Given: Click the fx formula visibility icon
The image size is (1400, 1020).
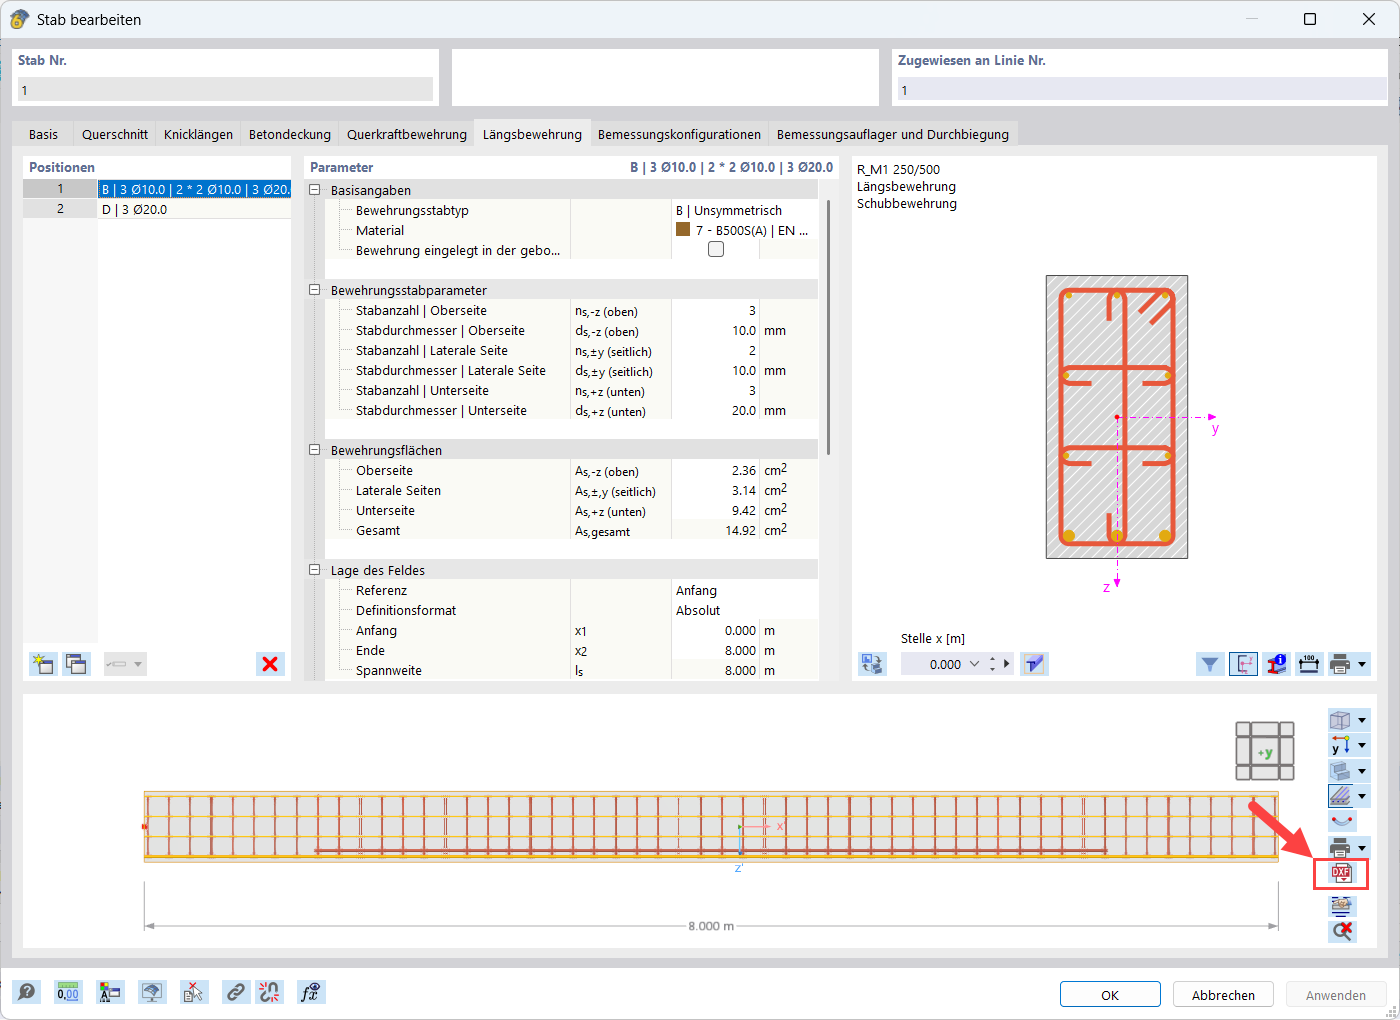Looking at the screenshot, I should coord(311,992).
